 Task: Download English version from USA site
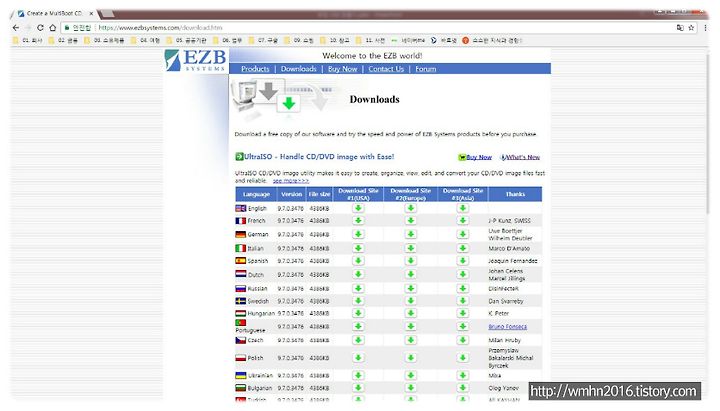pyautogui.click(x=358, y=208)
